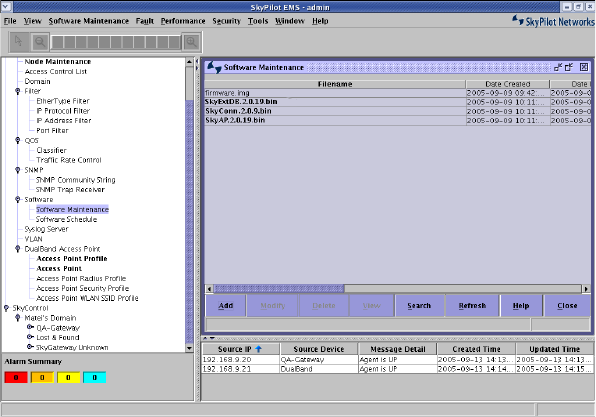The width and height of the screenshot is (596, 417).
Task: Click the Close button in panel
Action: (567, 306)
